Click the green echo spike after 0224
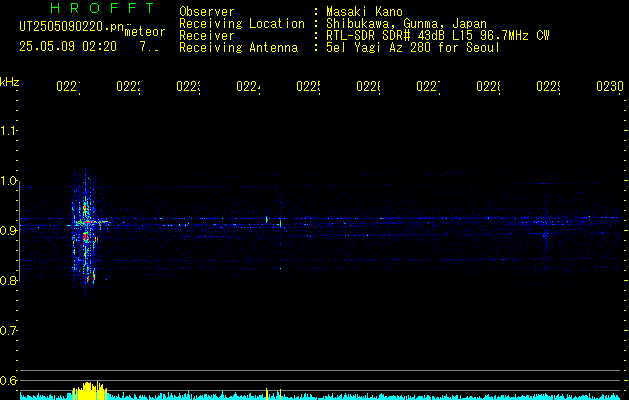 267,219
